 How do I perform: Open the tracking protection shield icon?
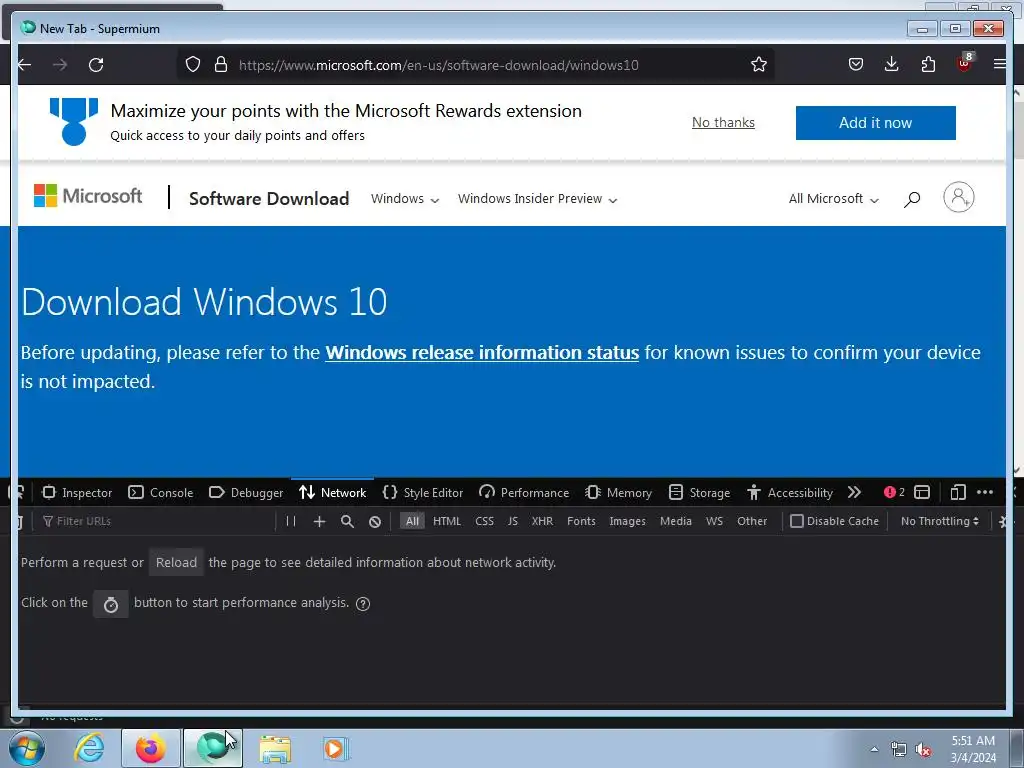pos(193,65)
